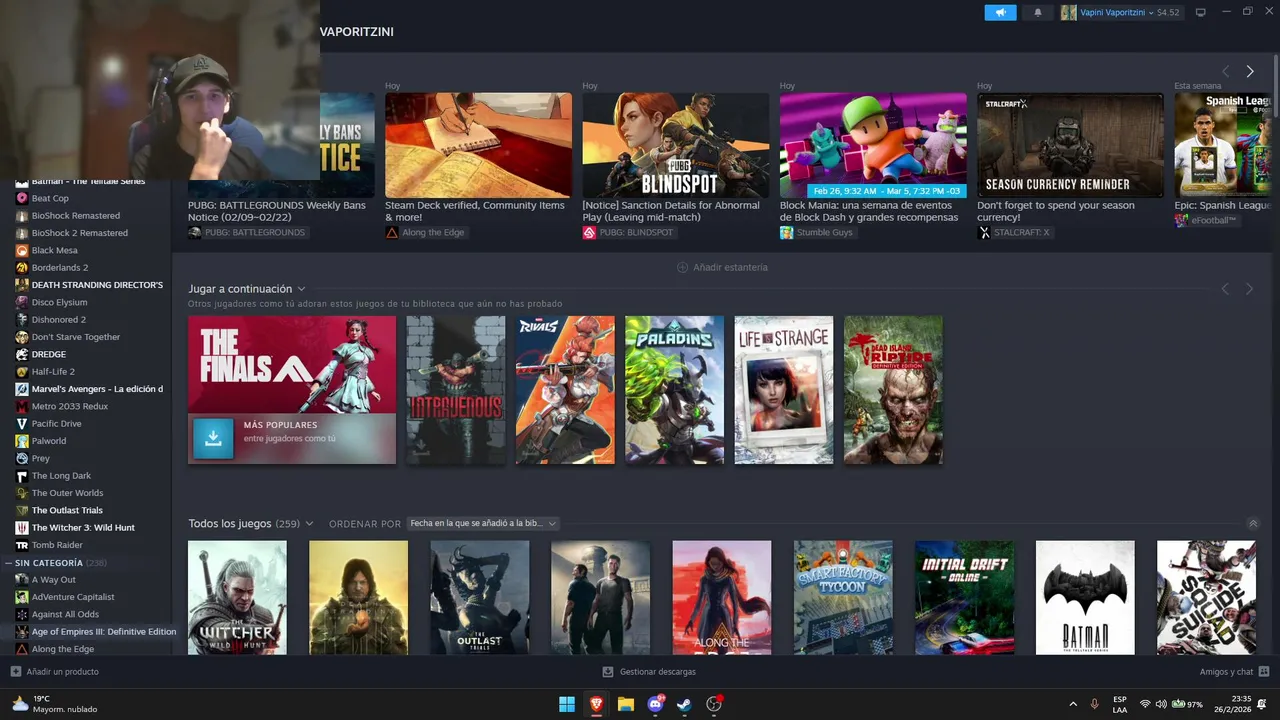
Task: Open the PUBG Blindspot sanction notice news image
Action: (676, 145)
